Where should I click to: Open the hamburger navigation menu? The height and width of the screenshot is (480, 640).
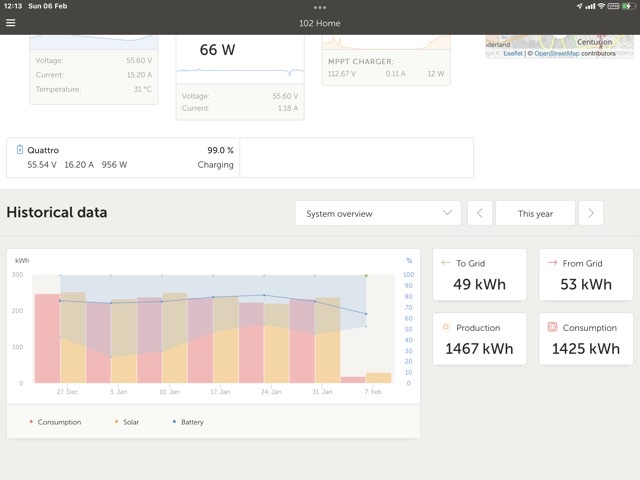(11, 23)
